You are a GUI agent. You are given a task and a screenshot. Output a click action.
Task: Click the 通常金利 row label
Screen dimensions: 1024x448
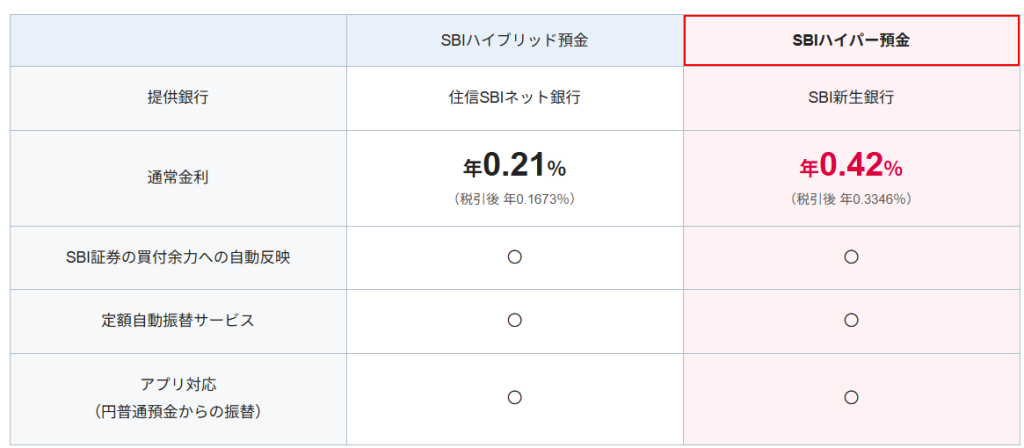pos(178,177)
